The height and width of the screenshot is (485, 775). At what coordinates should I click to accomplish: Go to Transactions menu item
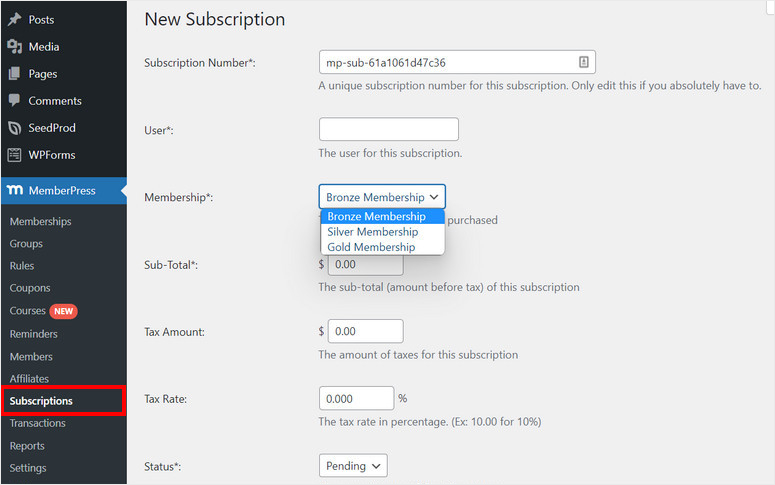pyautogui.click(x=37, y=424)
